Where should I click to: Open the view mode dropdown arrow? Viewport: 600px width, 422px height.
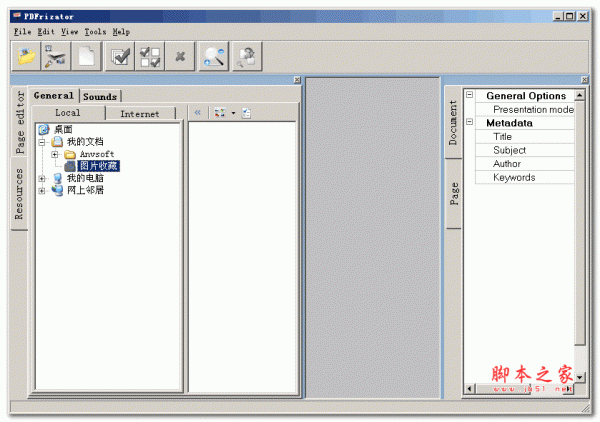pyautogui.click(x=233, y=113)
